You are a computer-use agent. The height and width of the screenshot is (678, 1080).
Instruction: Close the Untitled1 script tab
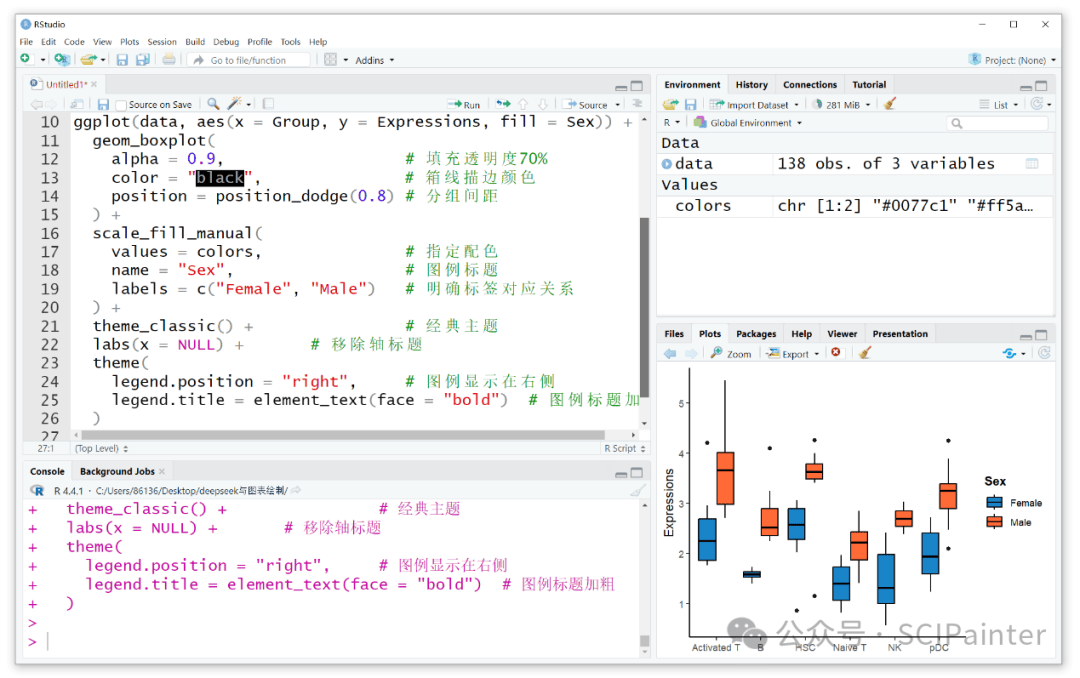point(94,84)
